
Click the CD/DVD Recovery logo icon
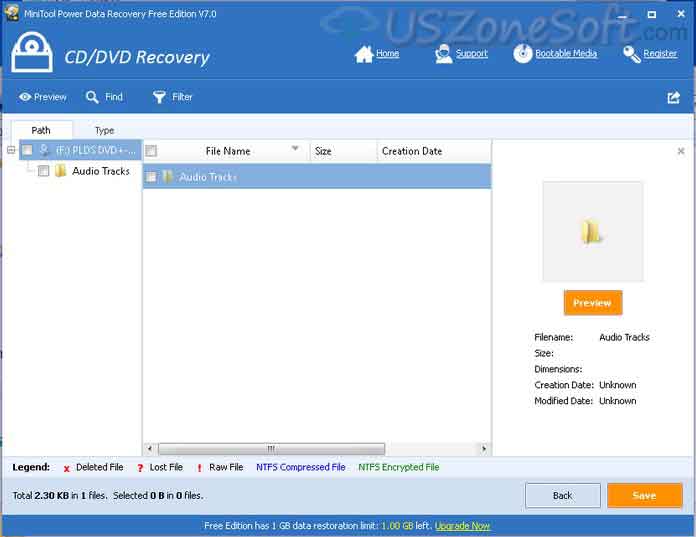(32, 52)
